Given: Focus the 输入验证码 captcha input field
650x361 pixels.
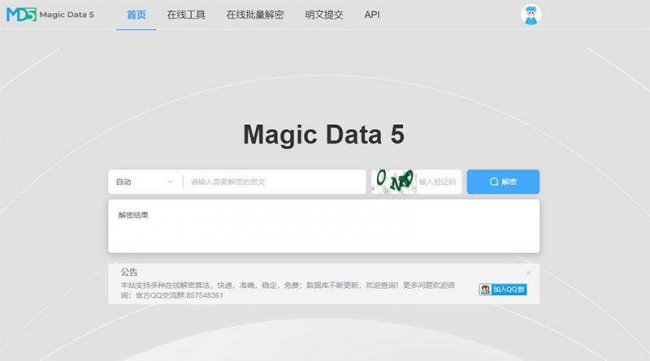Looking at the screenshot, I should 438,182.
